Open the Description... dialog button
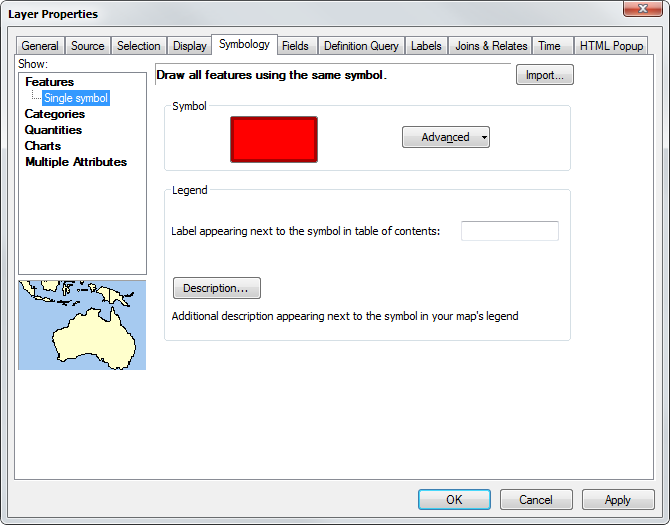Image resolution: width=670 pixels, height=525 pixels. click(216, 288)
